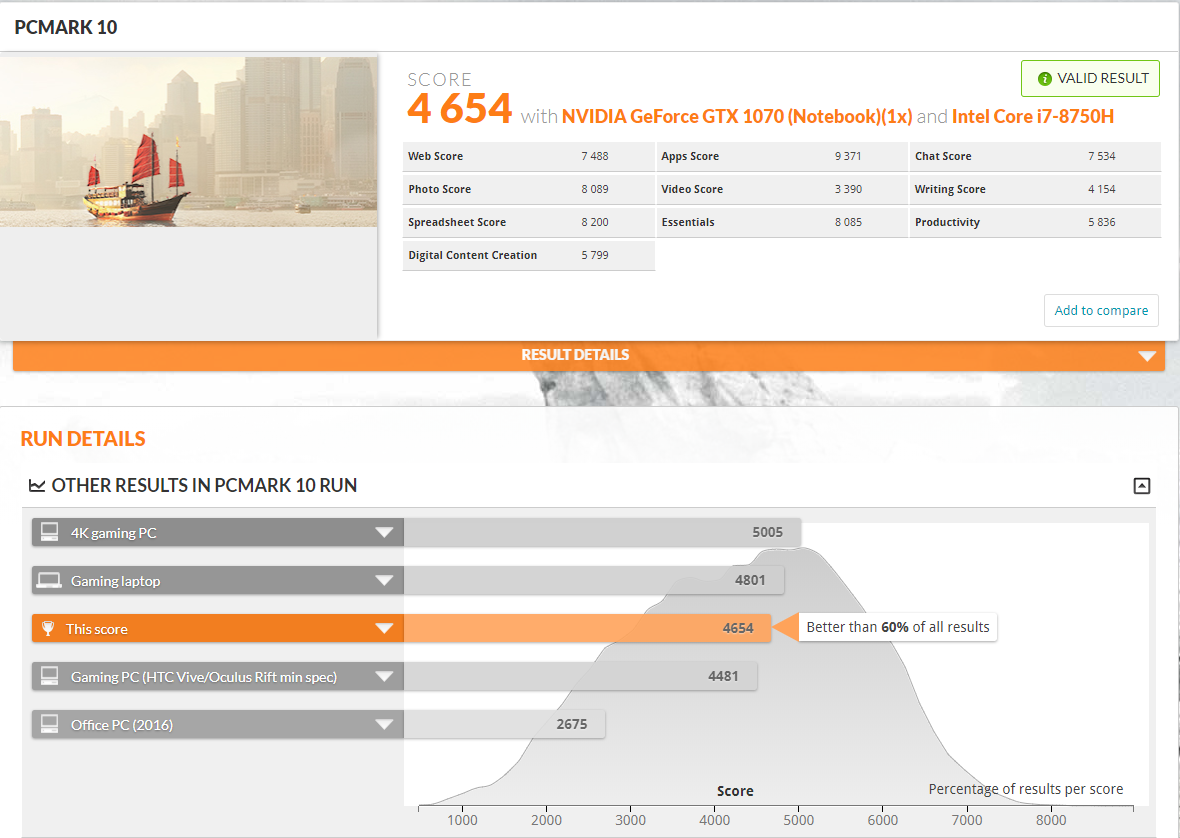Click the Web Score label
Viewport: 1180px width, 838px height.
(x=436, y=156)
